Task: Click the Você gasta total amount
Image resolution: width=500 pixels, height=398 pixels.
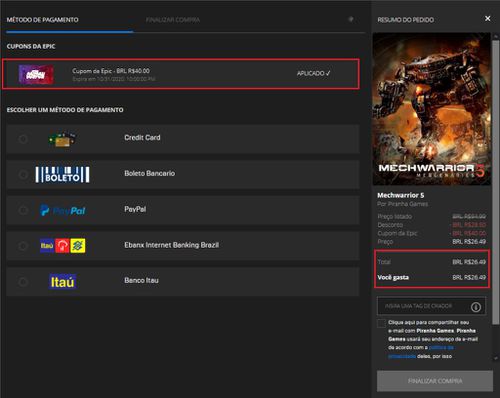Action: point(469,277)
